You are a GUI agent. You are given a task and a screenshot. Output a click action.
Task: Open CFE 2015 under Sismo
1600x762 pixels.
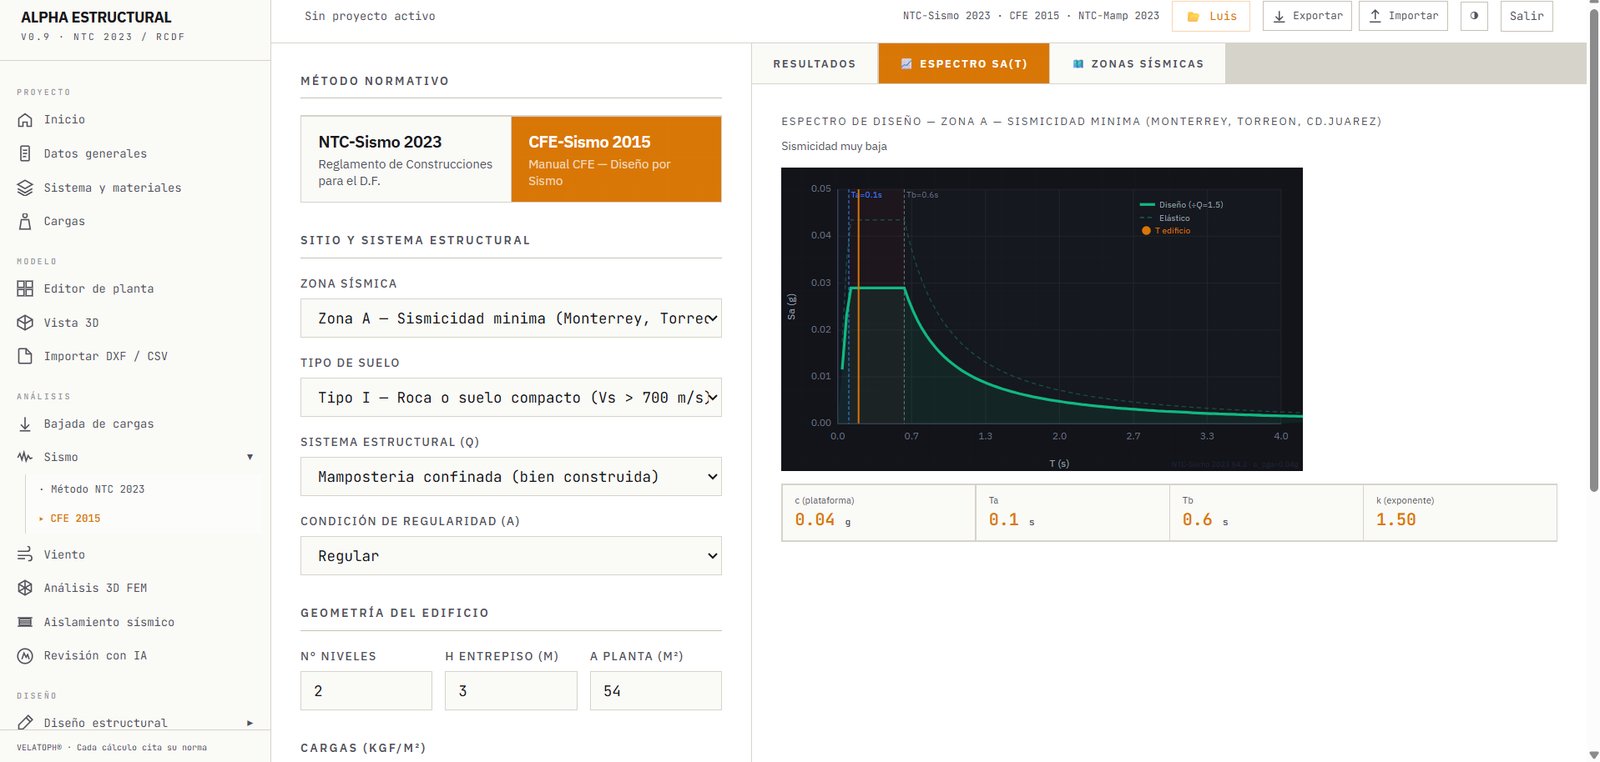[x=75, y=518]
